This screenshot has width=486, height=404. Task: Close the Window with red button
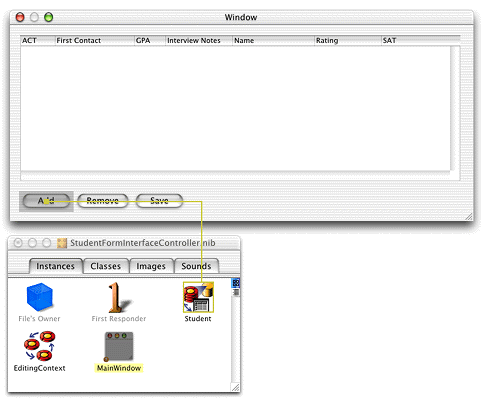(x=20, y=17)
